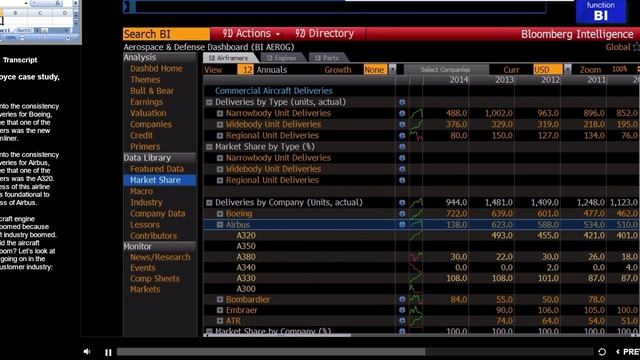Open sparkline chart for A380 row
The width and height of the screenshot is (640, 360).
(x=416, y=257)
